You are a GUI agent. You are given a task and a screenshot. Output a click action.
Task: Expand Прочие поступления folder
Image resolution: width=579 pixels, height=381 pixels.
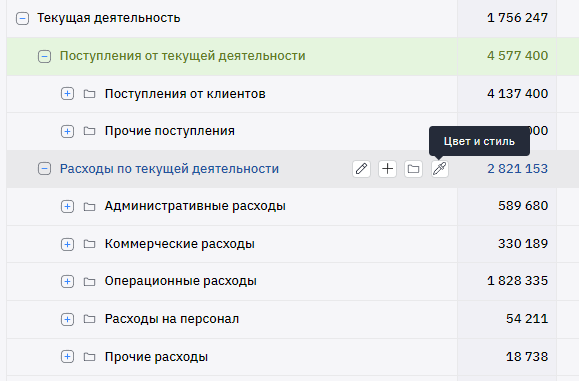pos(67,131)
